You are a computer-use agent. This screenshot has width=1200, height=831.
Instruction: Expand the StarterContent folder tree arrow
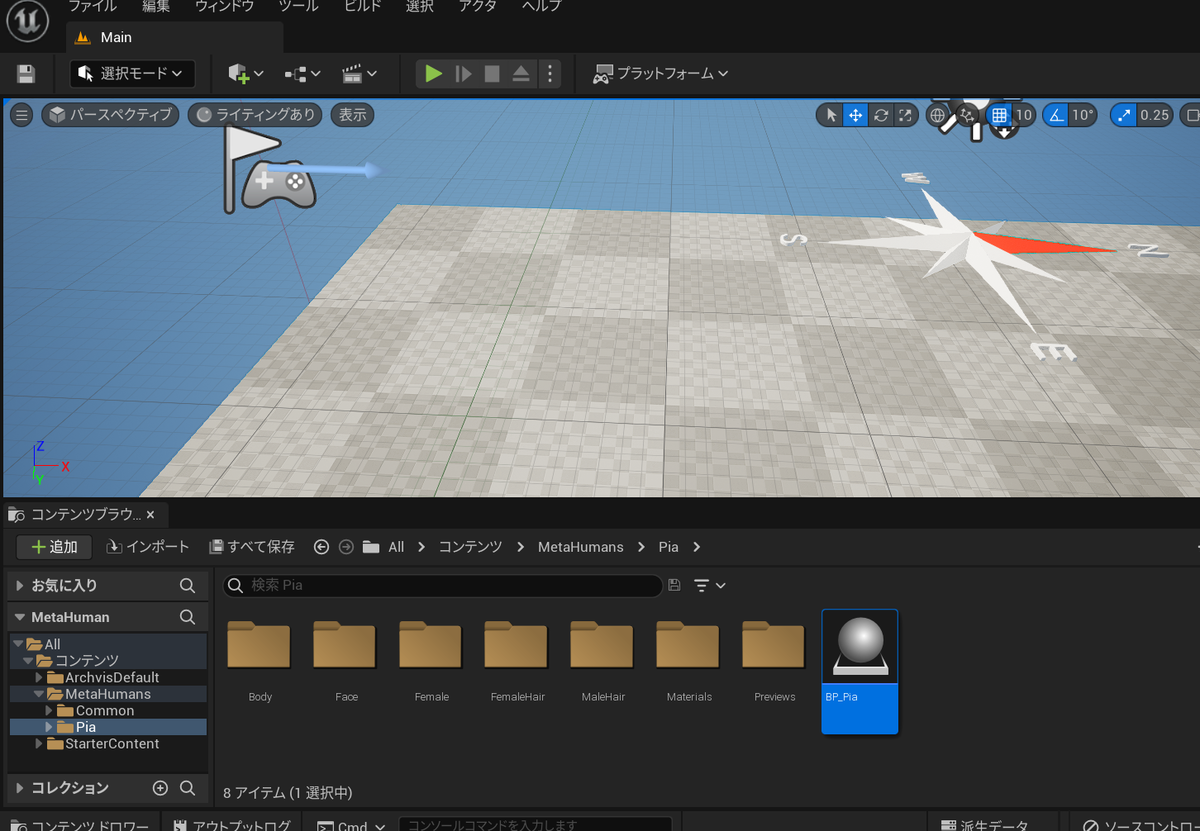pyautogui.click(x=40, y=744)
